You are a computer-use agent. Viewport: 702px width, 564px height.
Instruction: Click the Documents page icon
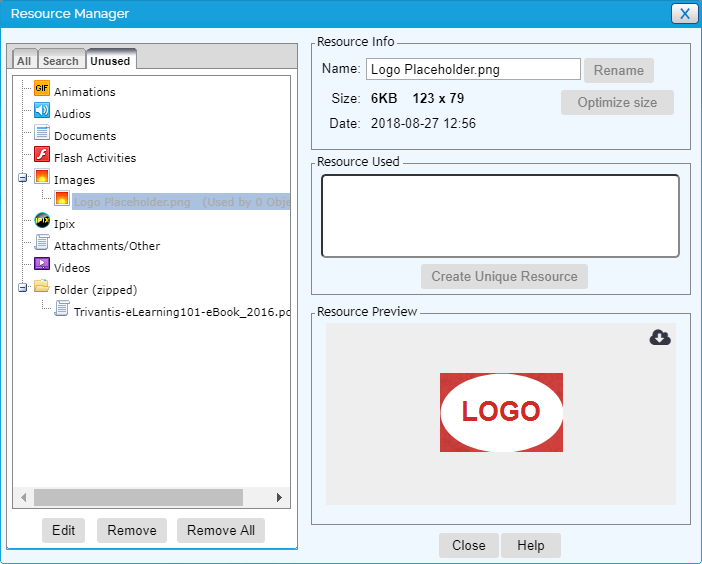click(42, 134)
